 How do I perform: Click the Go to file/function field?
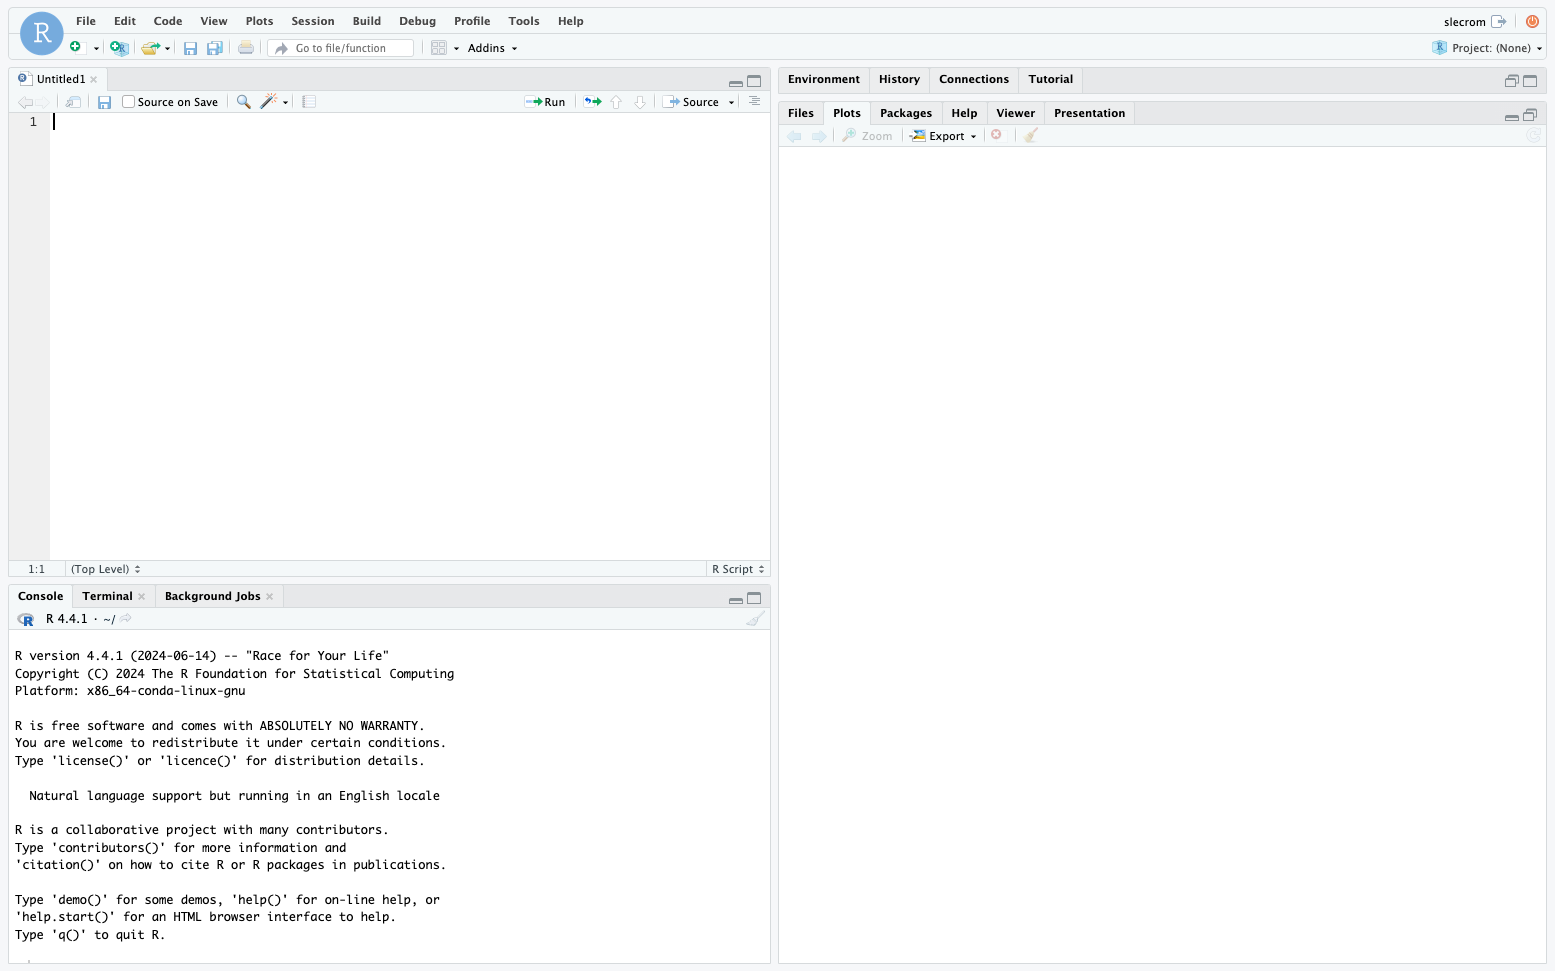[x=341, y=48]
